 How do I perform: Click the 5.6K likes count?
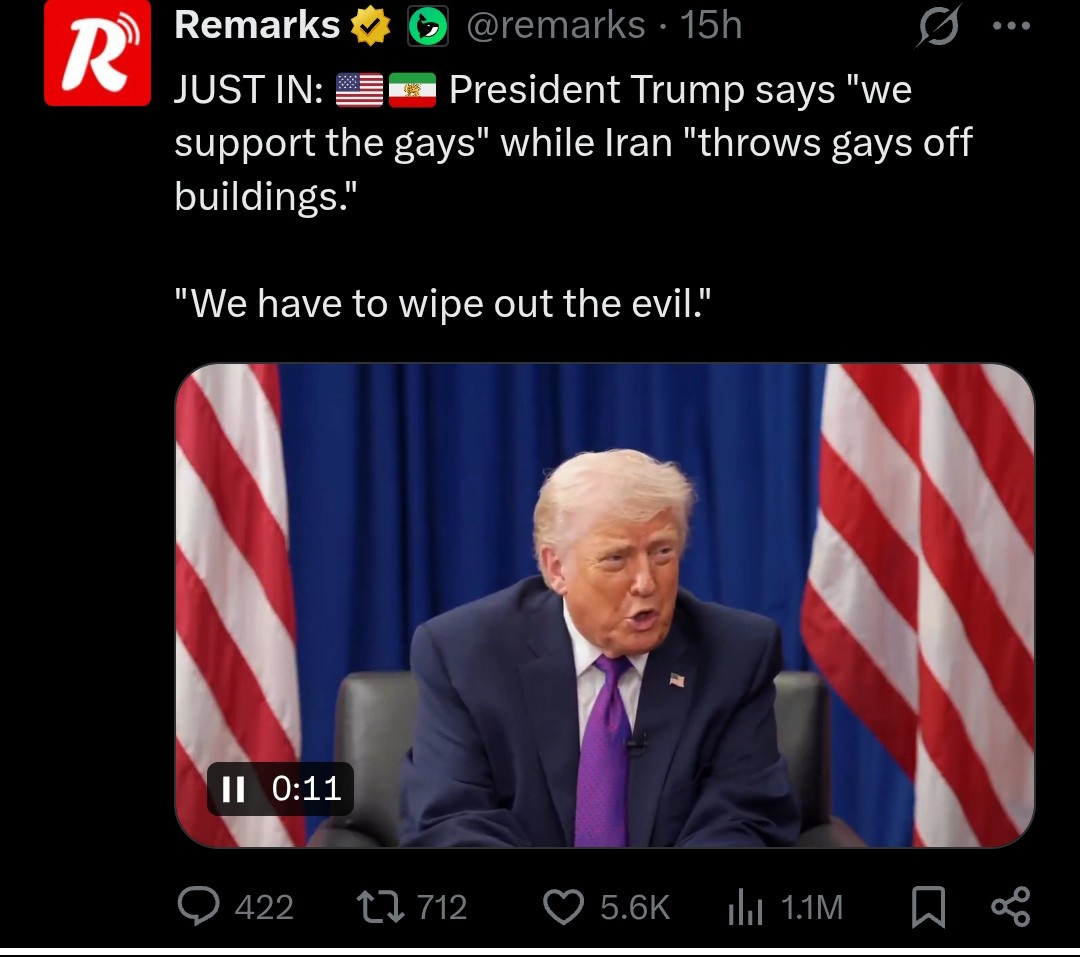click(x=634, y=907)
